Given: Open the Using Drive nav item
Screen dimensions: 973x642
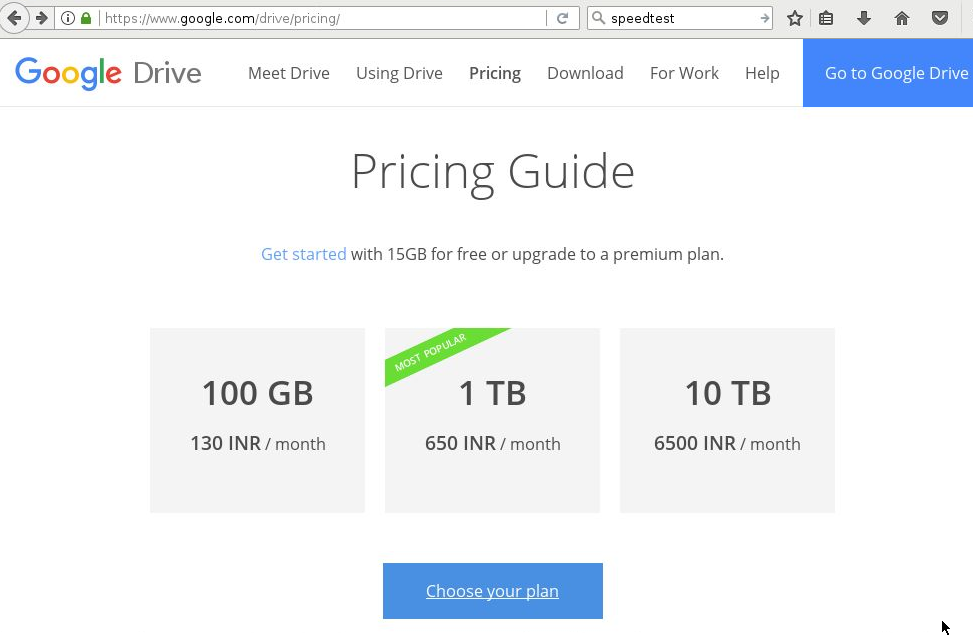Looking at the screenshot, I should 399,73.
